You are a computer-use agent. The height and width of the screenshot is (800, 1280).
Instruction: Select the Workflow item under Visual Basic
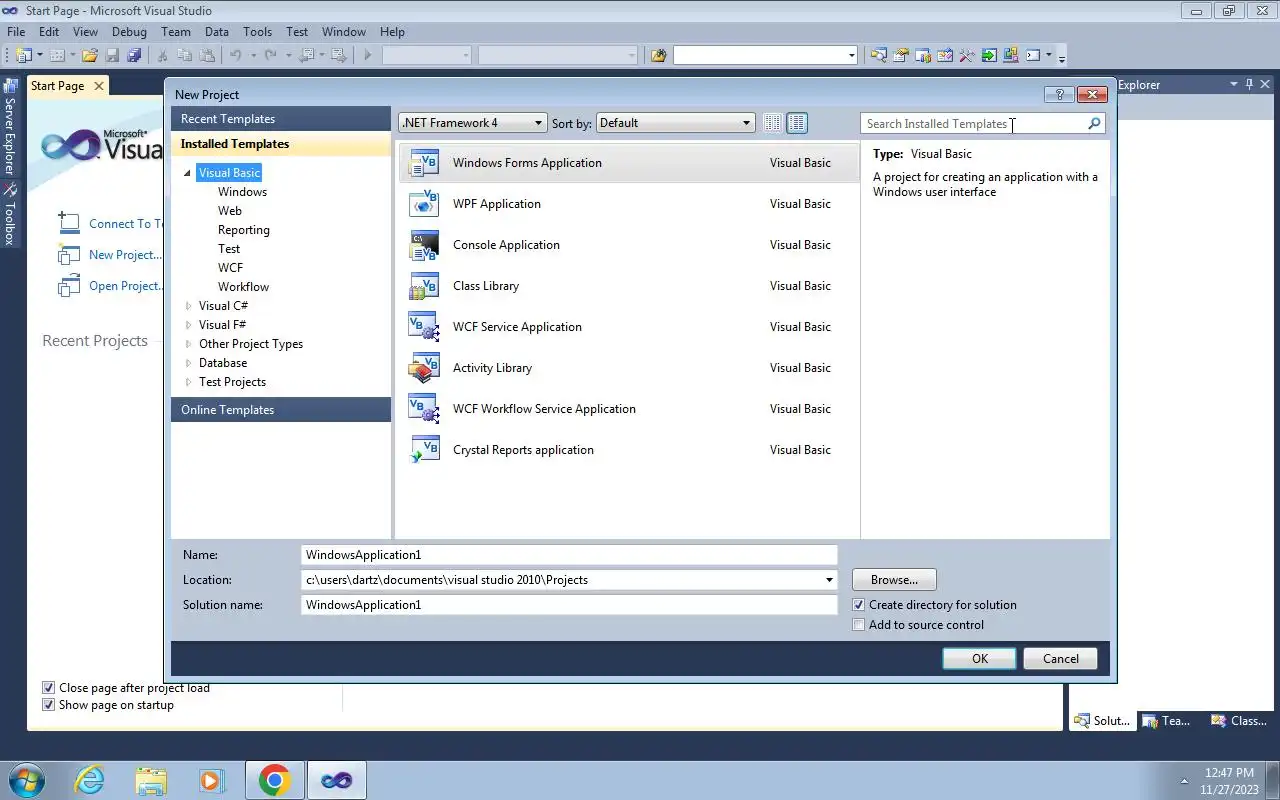(x=243, y=287)
